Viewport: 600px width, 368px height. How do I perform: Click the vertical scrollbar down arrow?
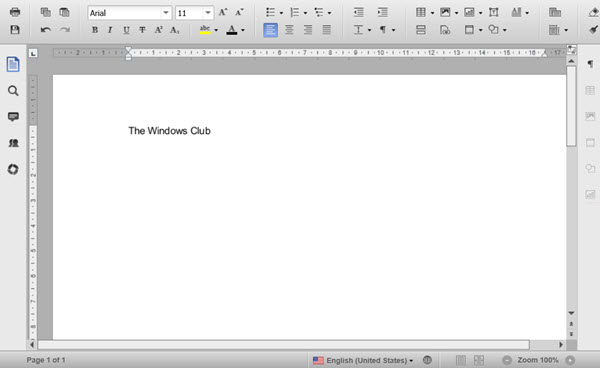(571, 313)
